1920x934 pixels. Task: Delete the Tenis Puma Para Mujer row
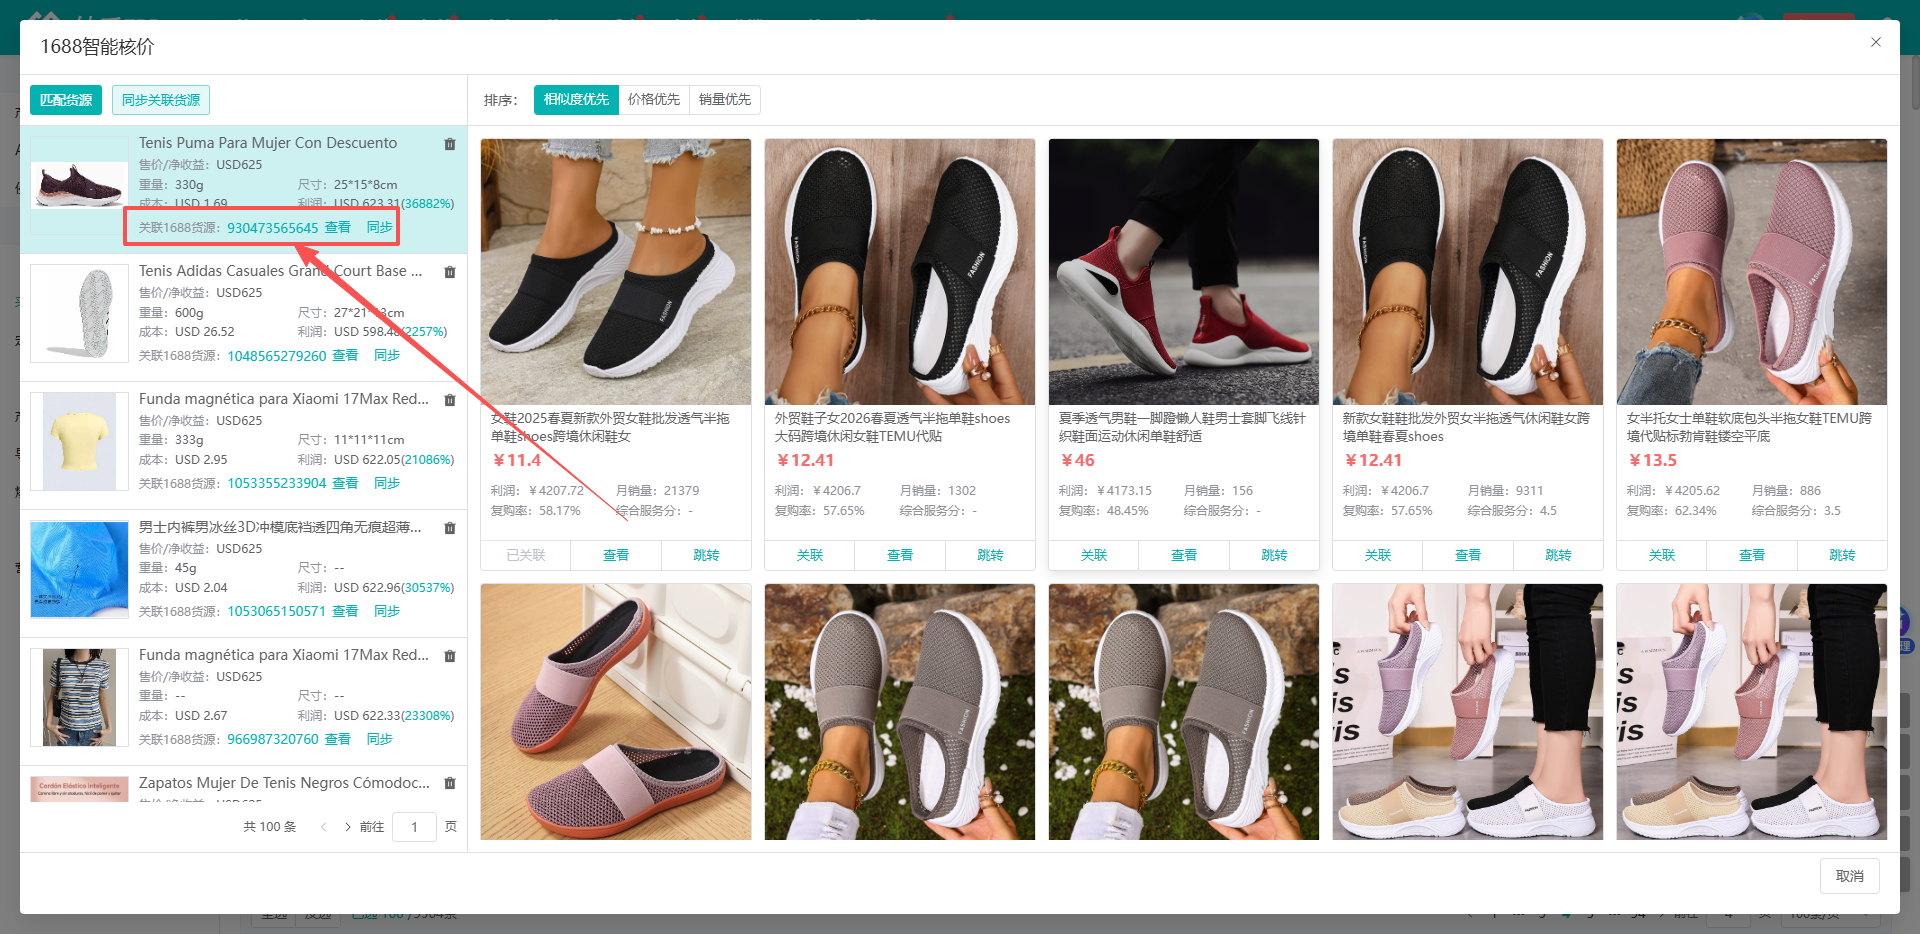click(x=450, y=144)
